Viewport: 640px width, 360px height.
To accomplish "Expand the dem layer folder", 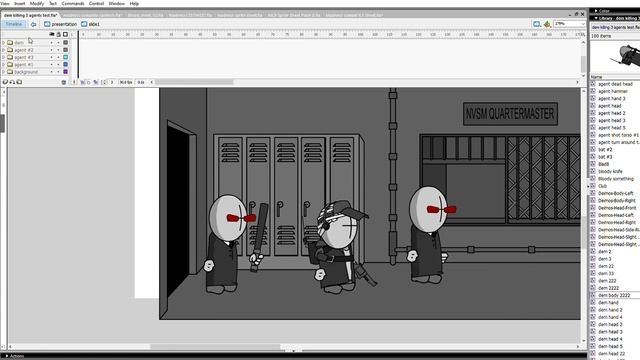I will click(x=4, y=42).
